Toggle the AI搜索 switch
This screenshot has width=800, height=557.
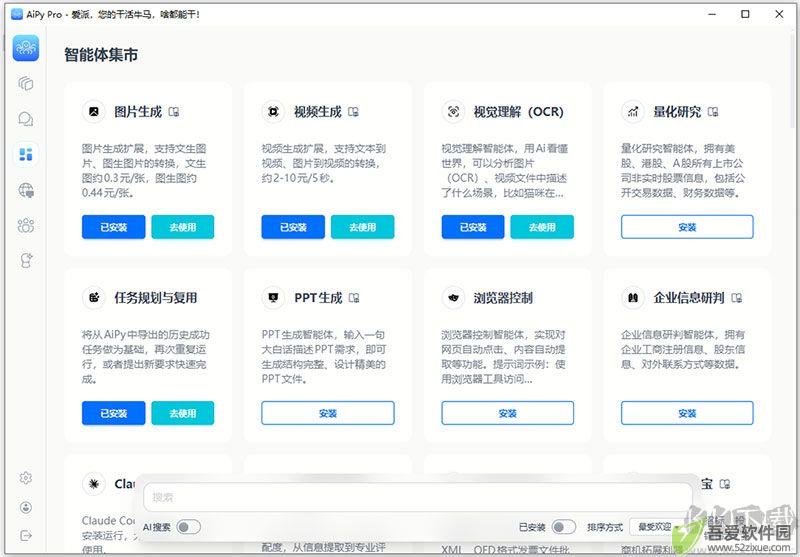(188, 527)
